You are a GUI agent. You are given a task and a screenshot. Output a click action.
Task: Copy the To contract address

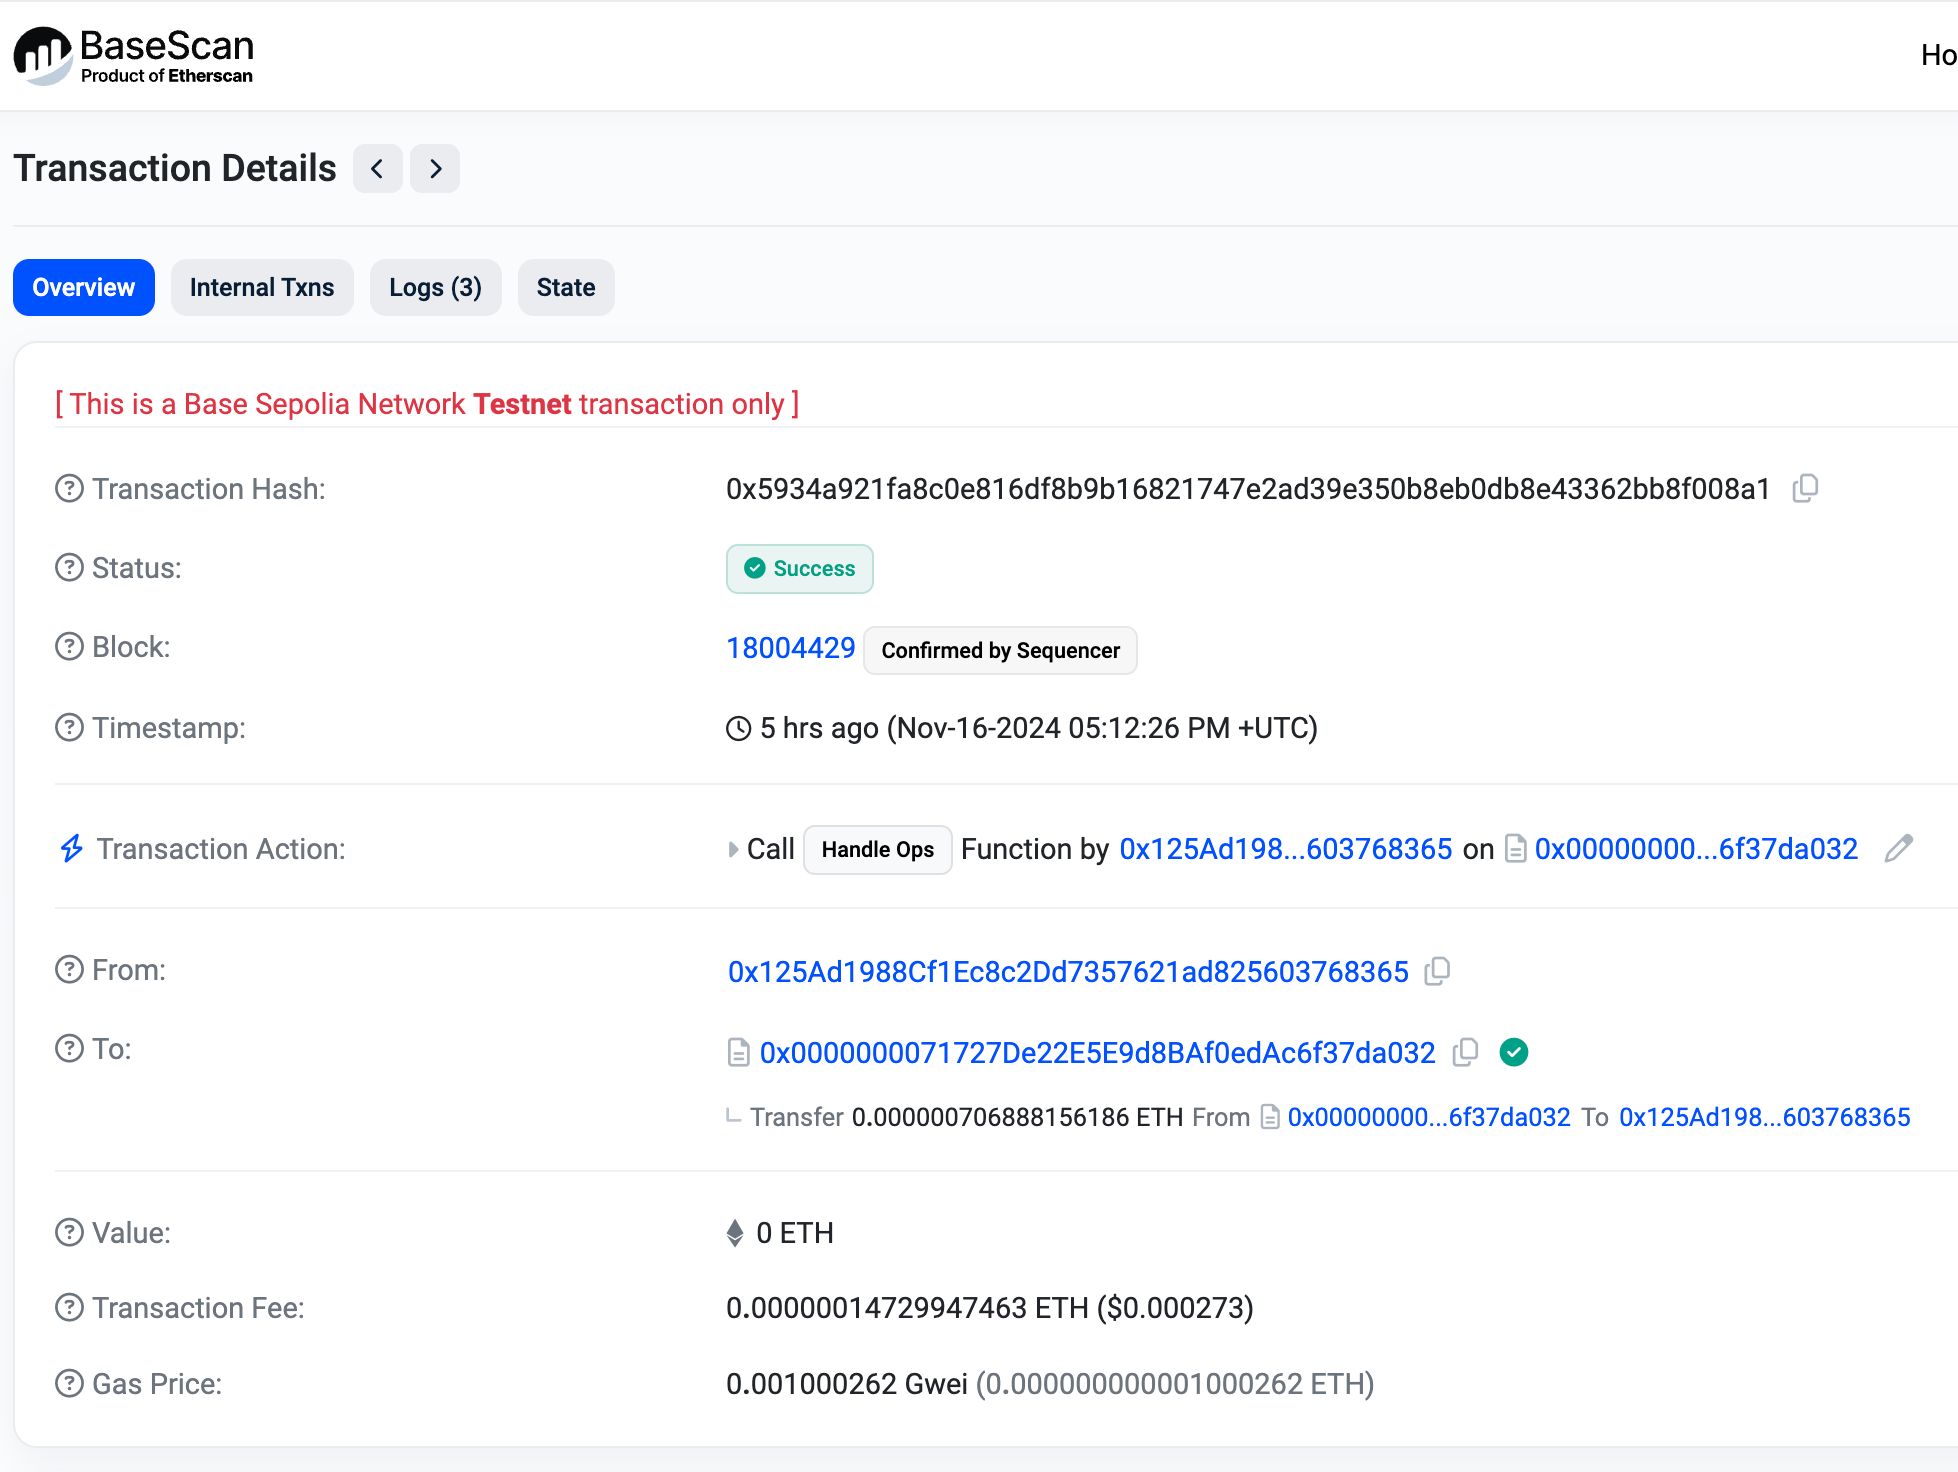point(1465,1052)
